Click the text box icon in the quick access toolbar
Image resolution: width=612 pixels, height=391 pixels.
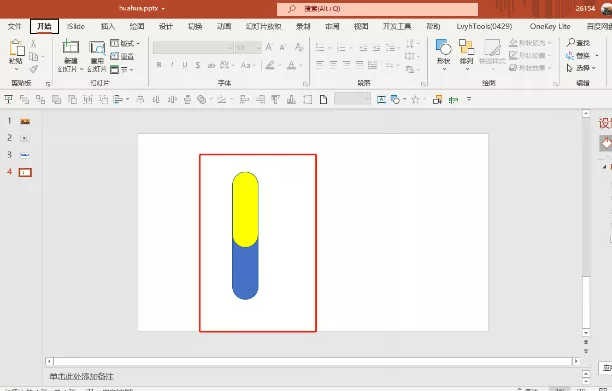pos(381,100)
